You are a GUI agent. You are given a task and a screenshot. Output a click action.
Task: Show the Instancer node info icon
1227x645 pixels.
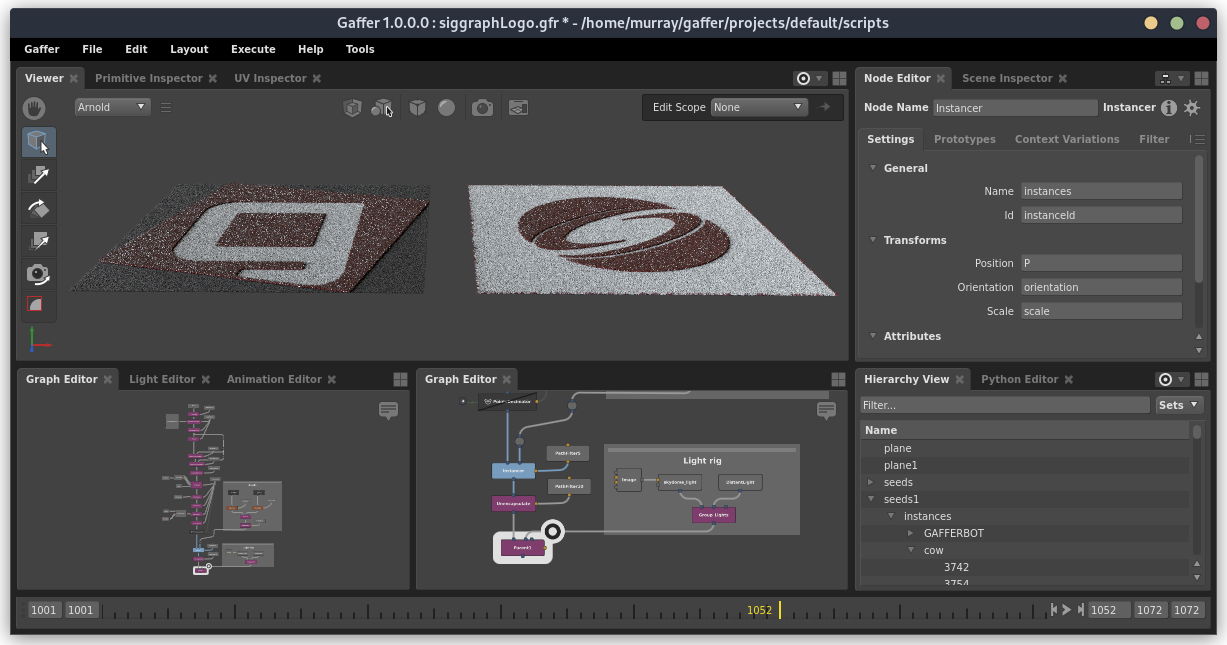(x=1168, y=108)
